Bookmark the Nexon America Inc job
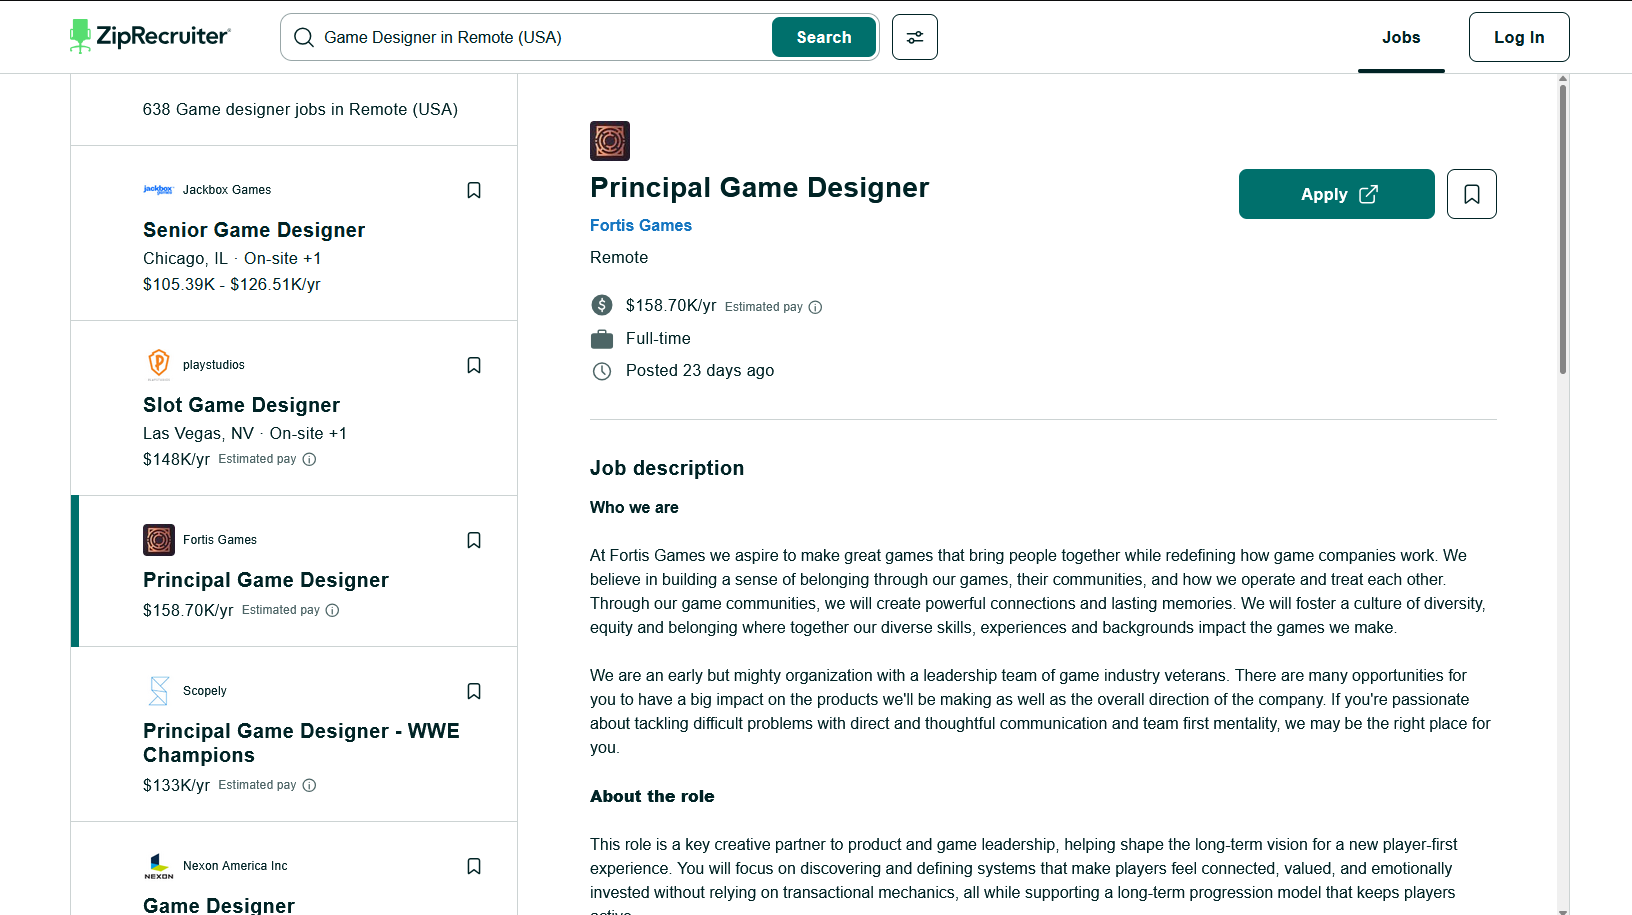The width and height of the screenshot is (1632, 915). (474, 866)
